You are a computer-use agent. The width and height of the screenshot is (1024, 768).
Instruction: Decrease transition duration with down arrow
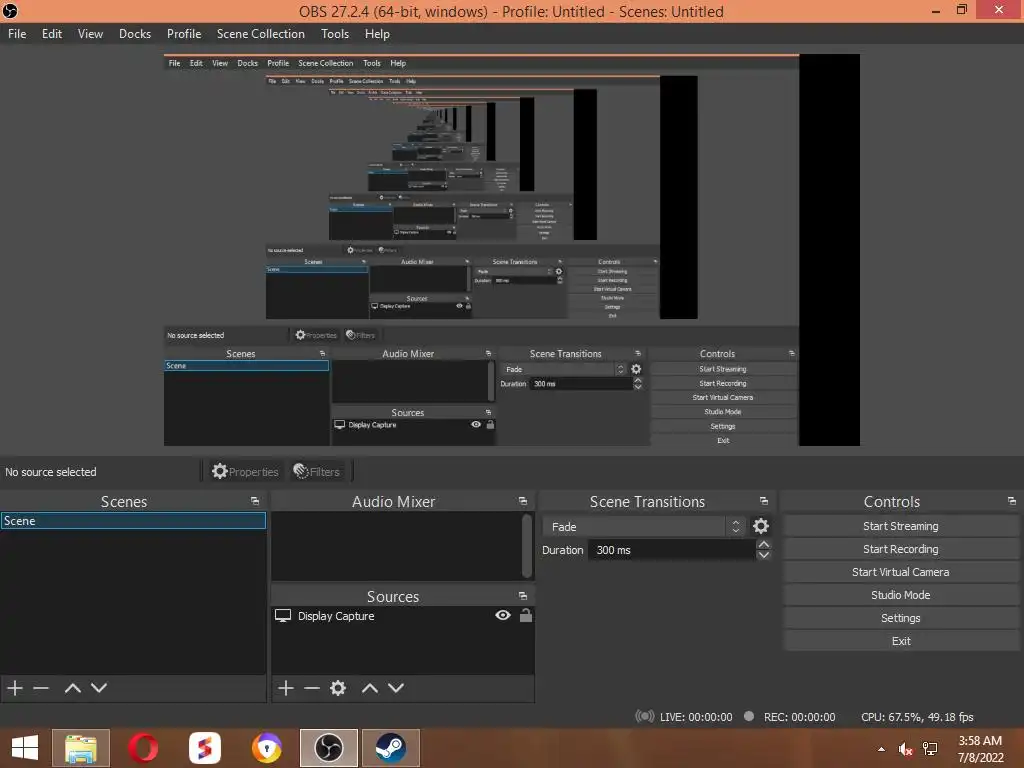tap(763, 555)
